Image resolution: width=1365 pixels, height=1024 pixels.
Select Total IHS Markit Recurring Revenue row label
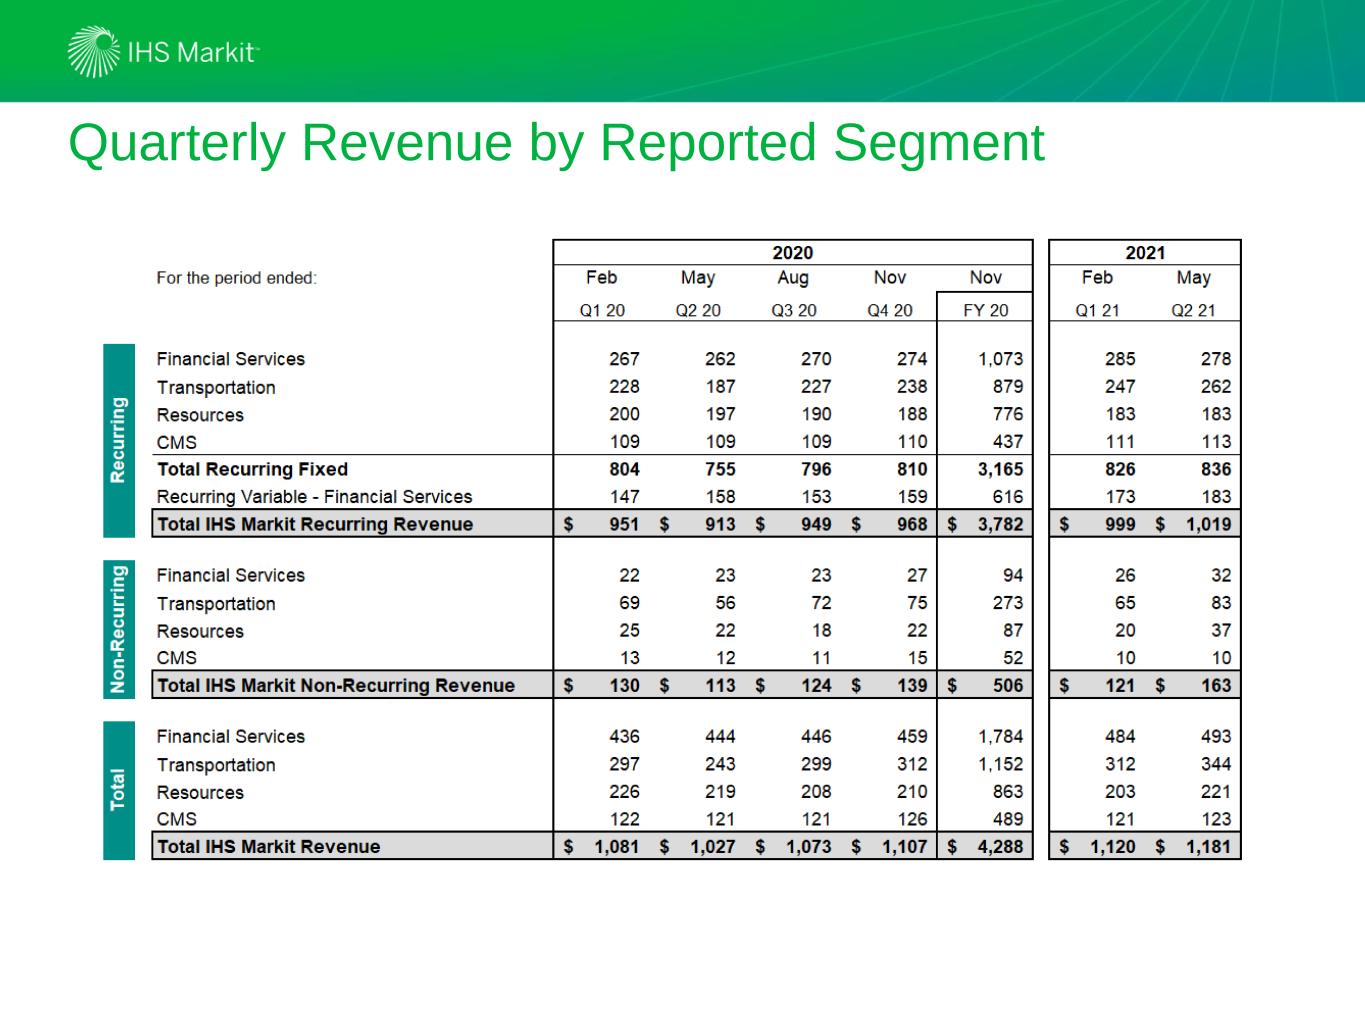pos(315,524)
